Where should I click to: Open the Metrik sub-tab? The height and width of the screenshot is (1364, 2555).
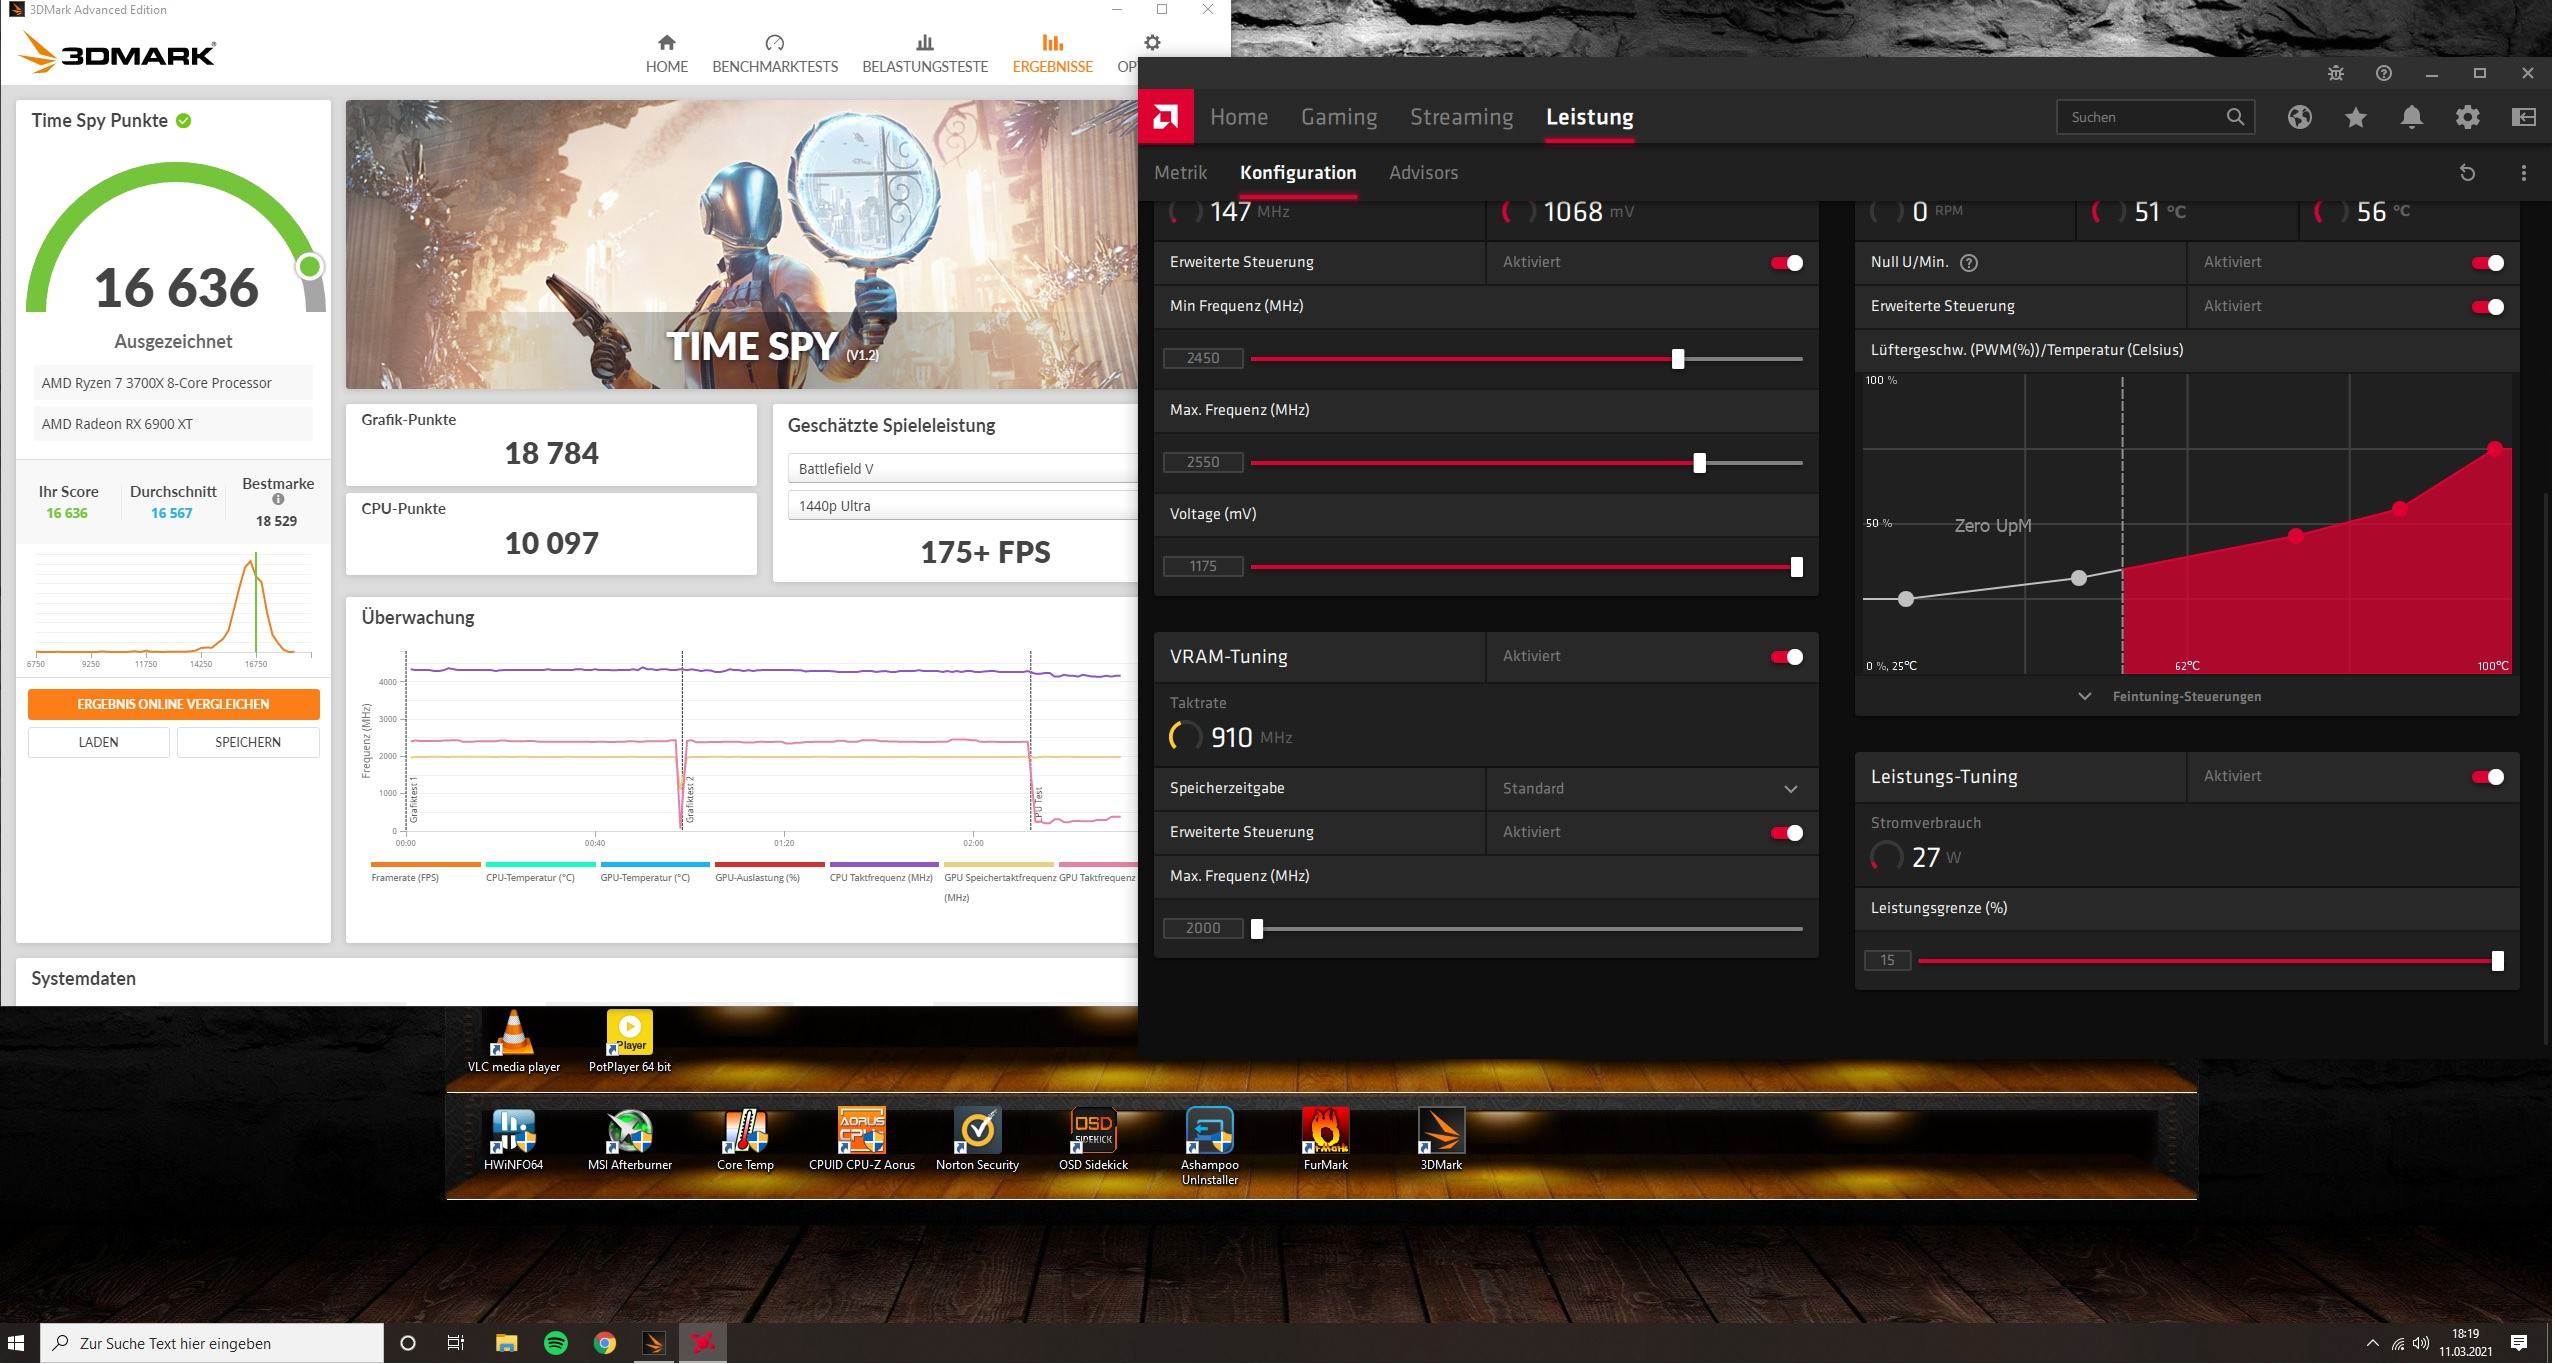[1181, 173]
